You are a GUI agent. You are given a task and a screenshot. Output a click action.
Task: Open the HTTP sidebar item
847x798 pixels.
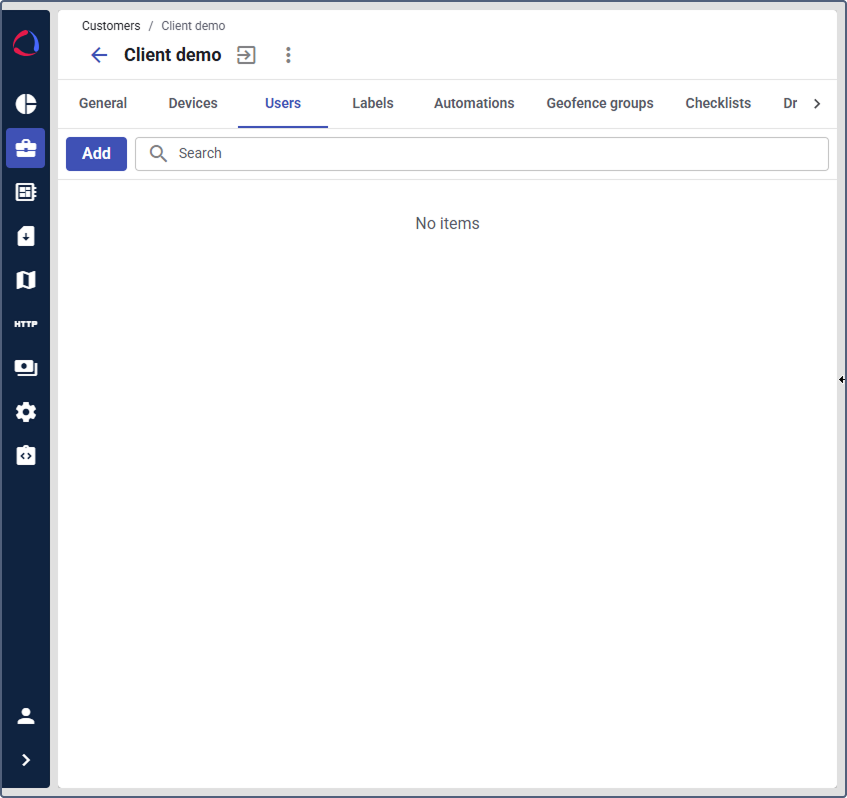coord(26,324)
